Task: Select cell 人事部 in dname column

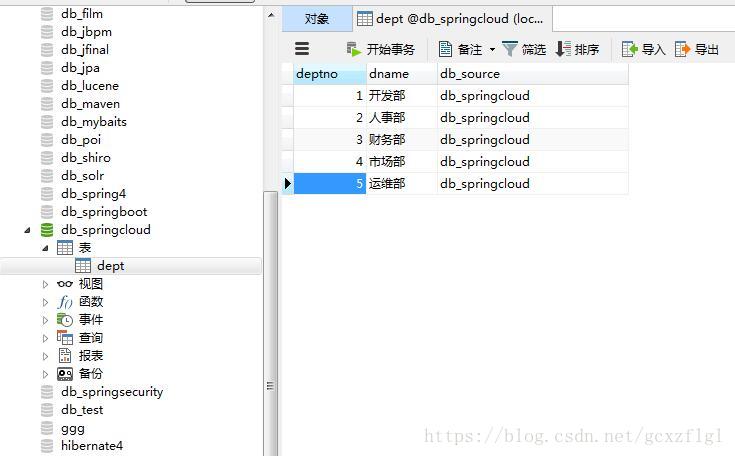Action: [x=401, y=118]
